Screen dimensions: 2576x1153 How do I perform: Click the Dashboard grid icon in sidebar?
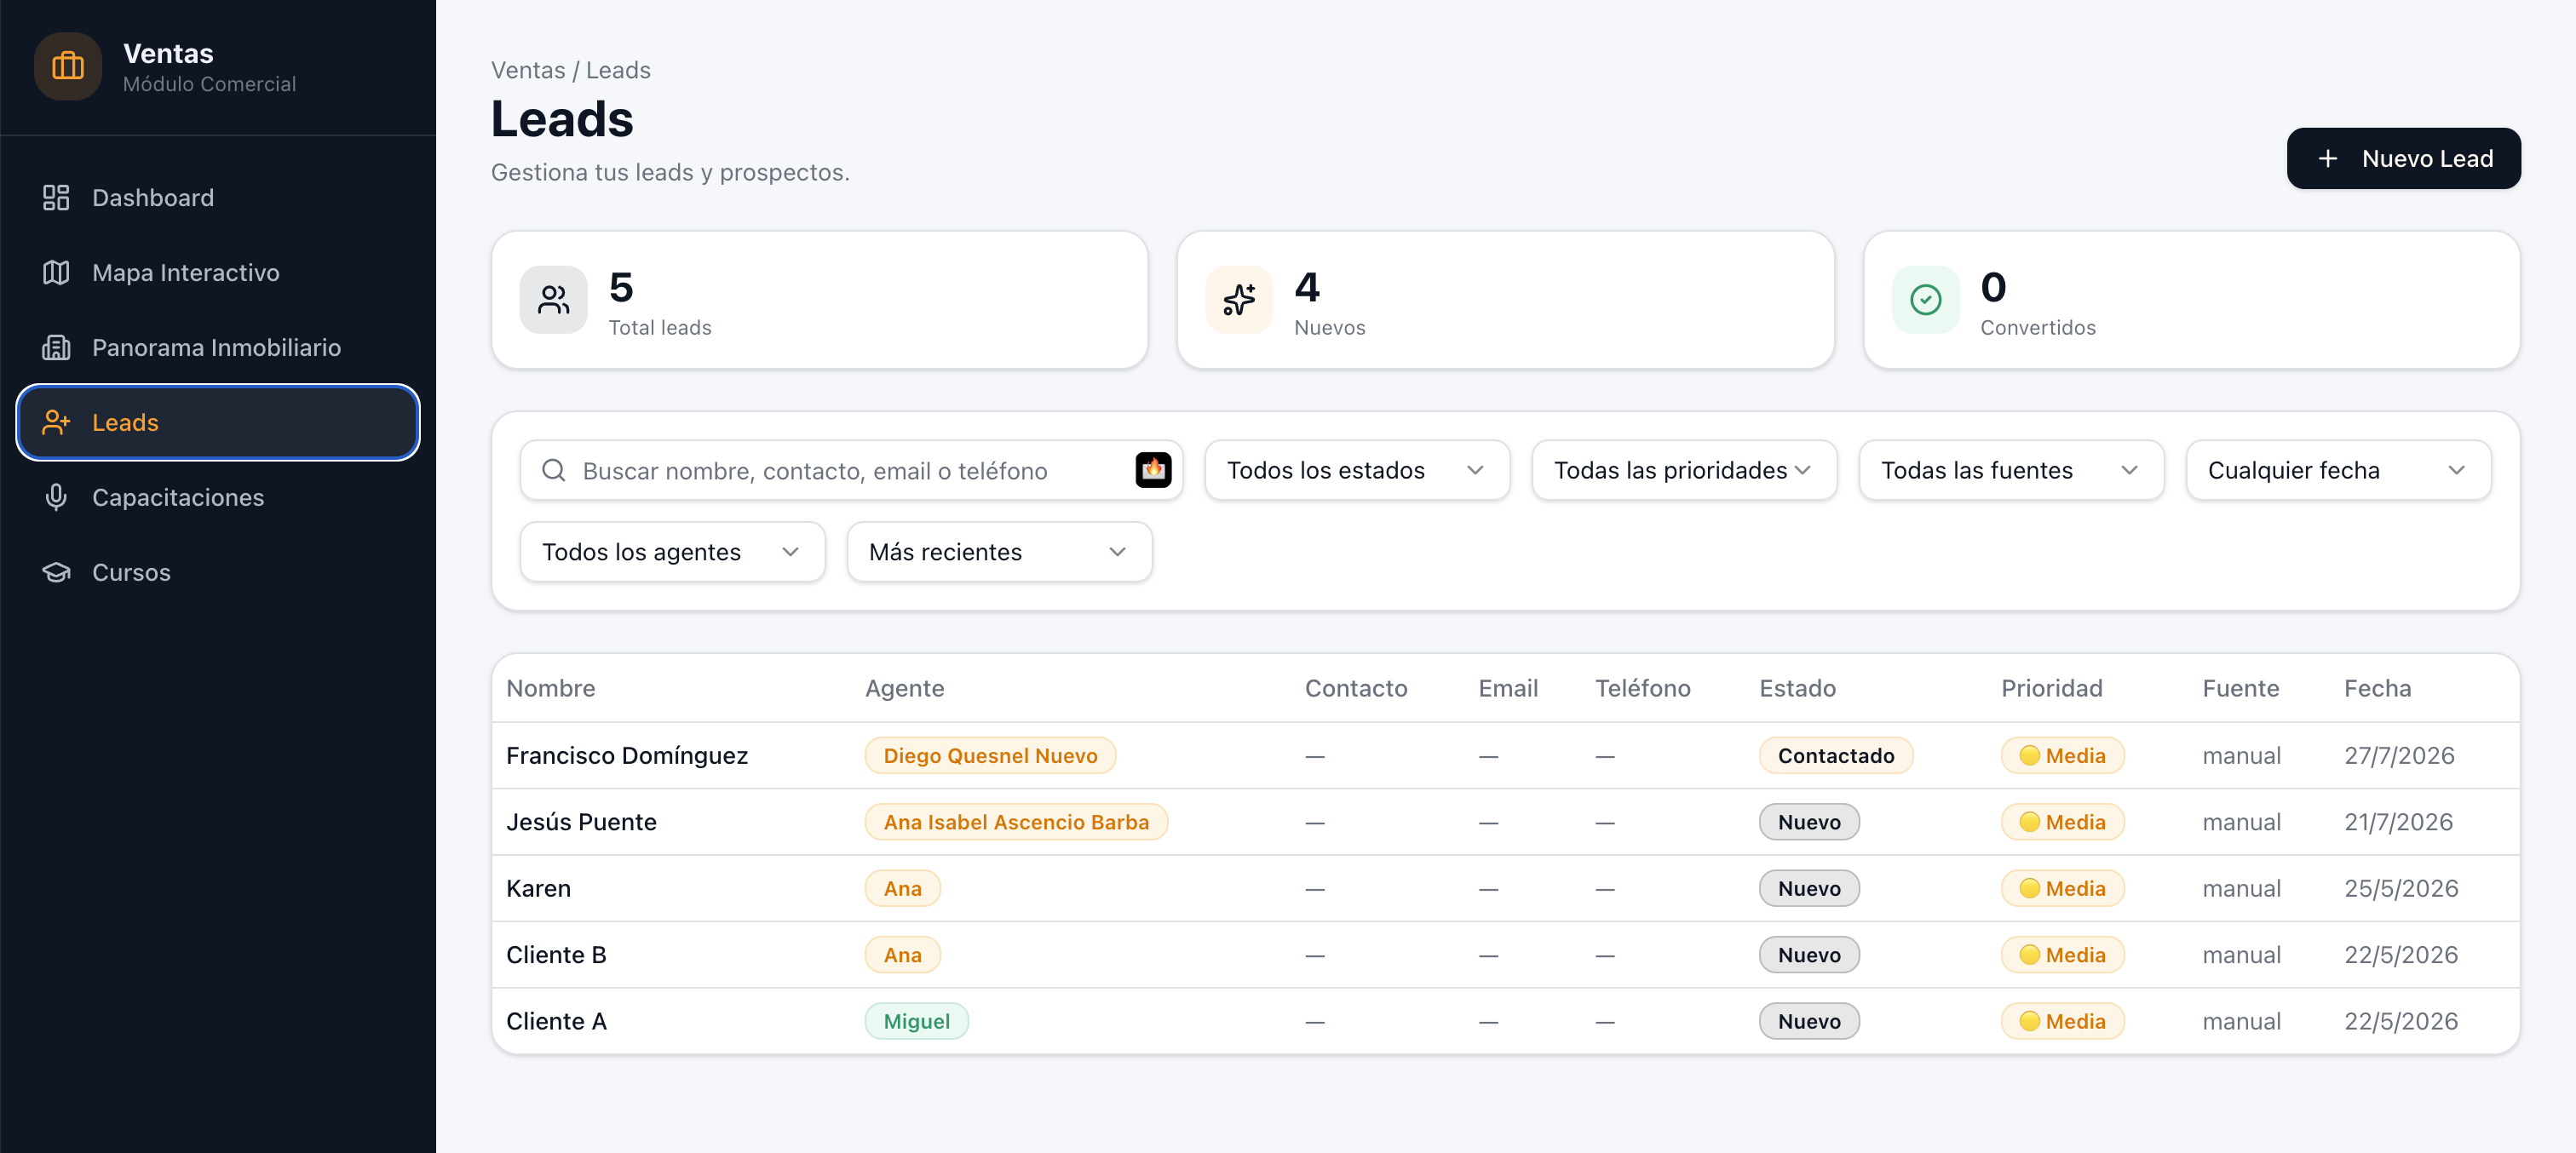tap(56, 198)
